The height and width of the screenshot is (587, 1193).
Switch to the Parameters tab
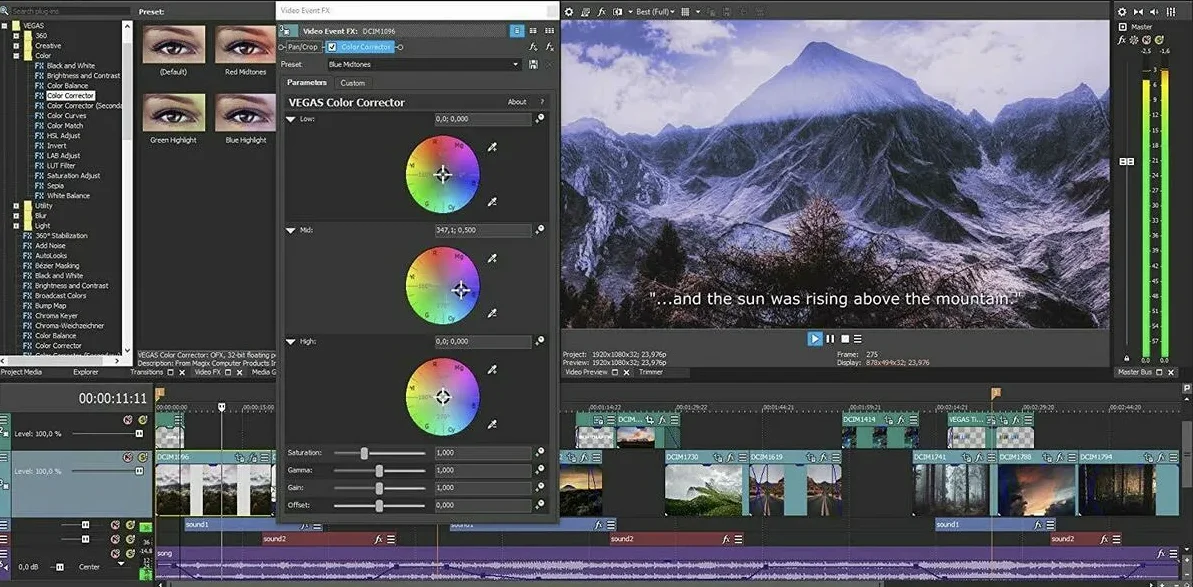coord(307,83)
